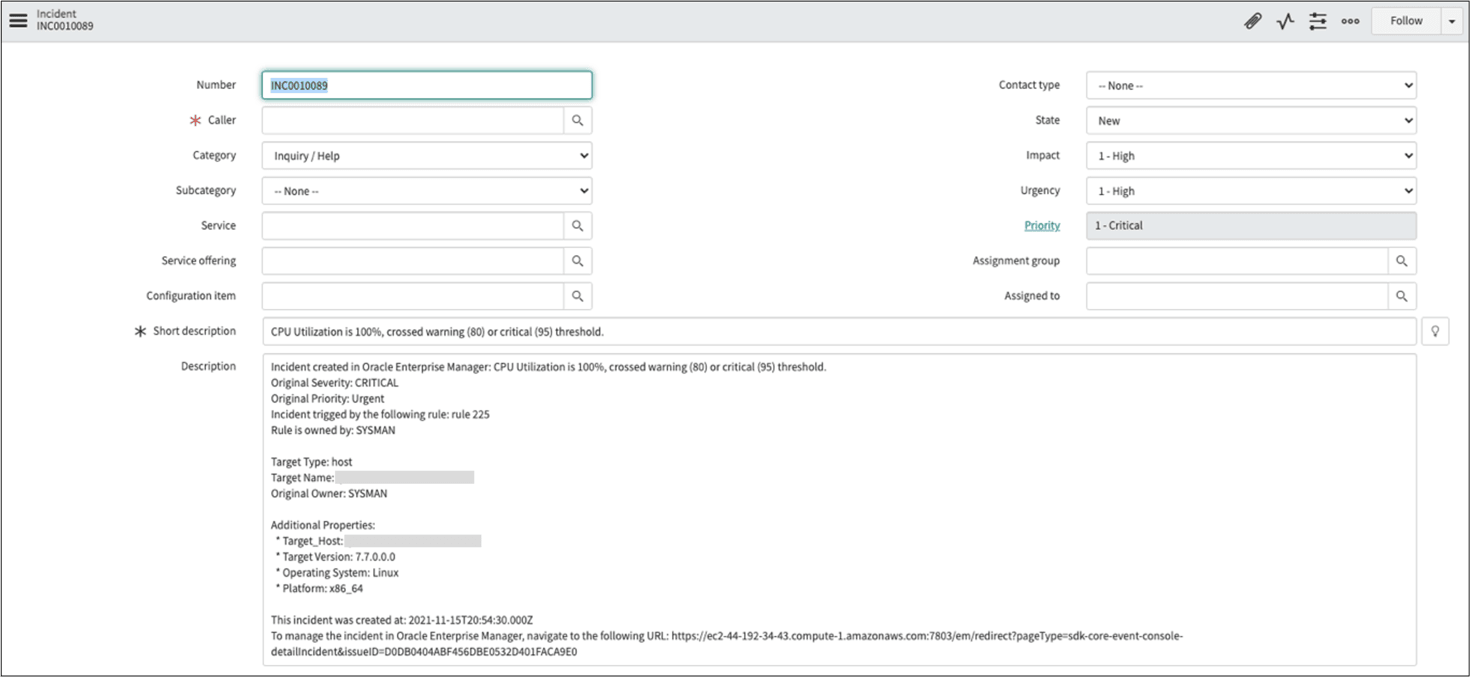Search for a Service using its lookup icon
Image resolution: width=1471 pixels, height=679 pixels.
coord(578,225)
